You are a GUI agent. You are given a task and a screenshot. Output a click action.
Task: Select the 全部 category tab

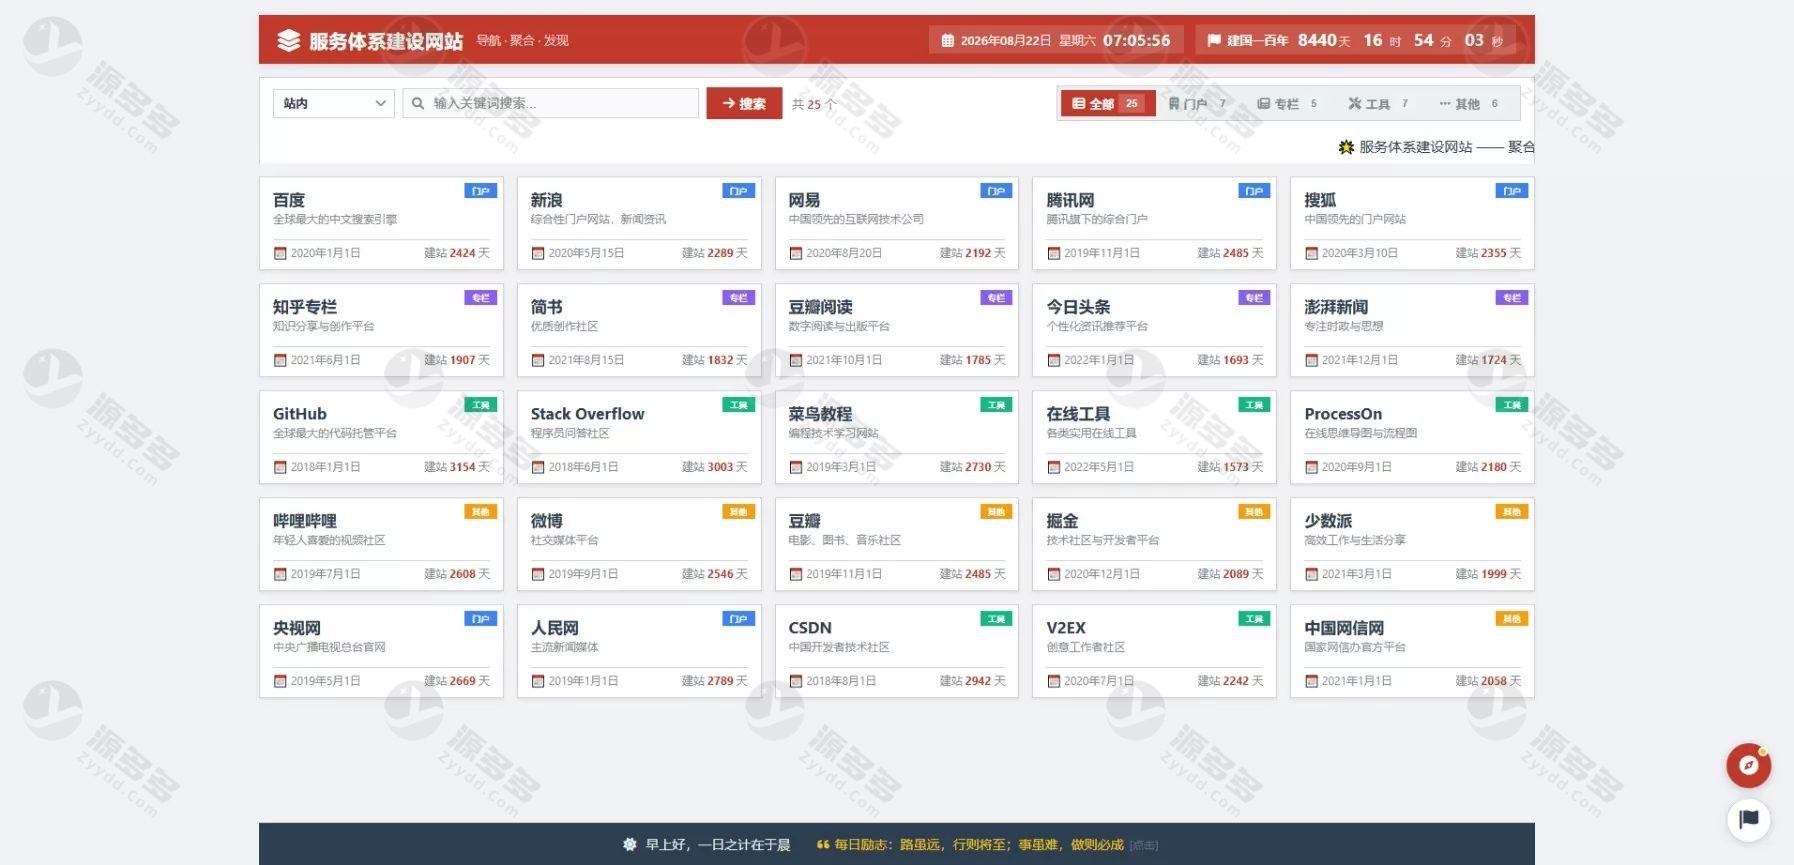click(x=1108, y=103)
